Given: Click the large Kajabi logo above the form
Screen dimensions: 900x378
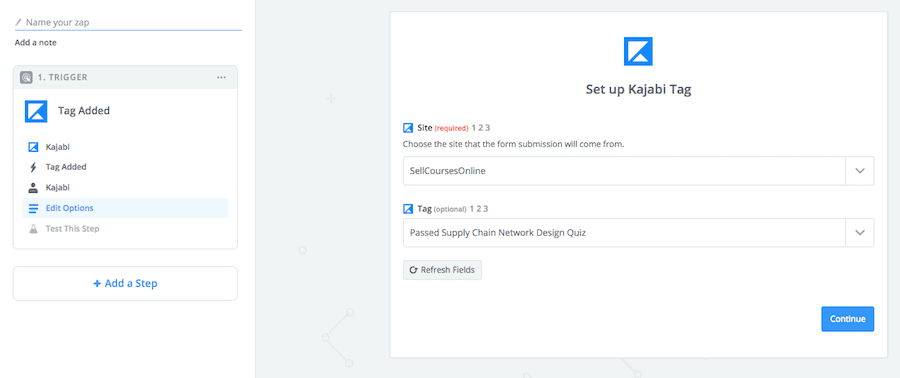Looking at the screenshot, I should (x=638, y=51).
